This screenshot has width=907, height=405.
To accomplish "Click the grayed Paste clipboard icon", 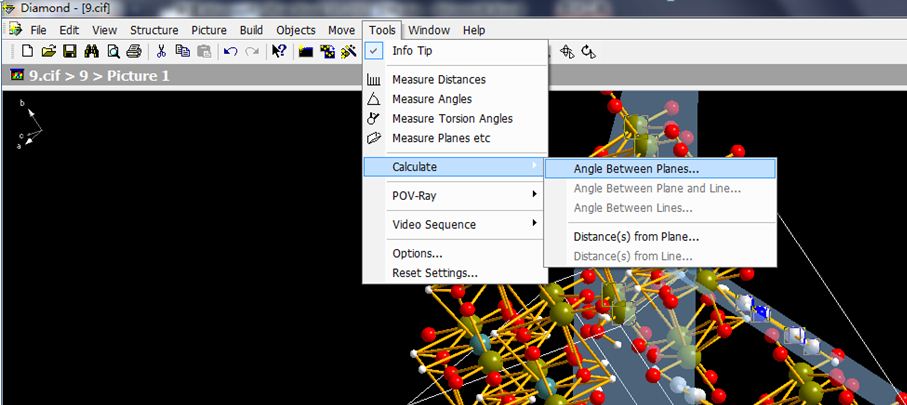I will click(204, 51).
